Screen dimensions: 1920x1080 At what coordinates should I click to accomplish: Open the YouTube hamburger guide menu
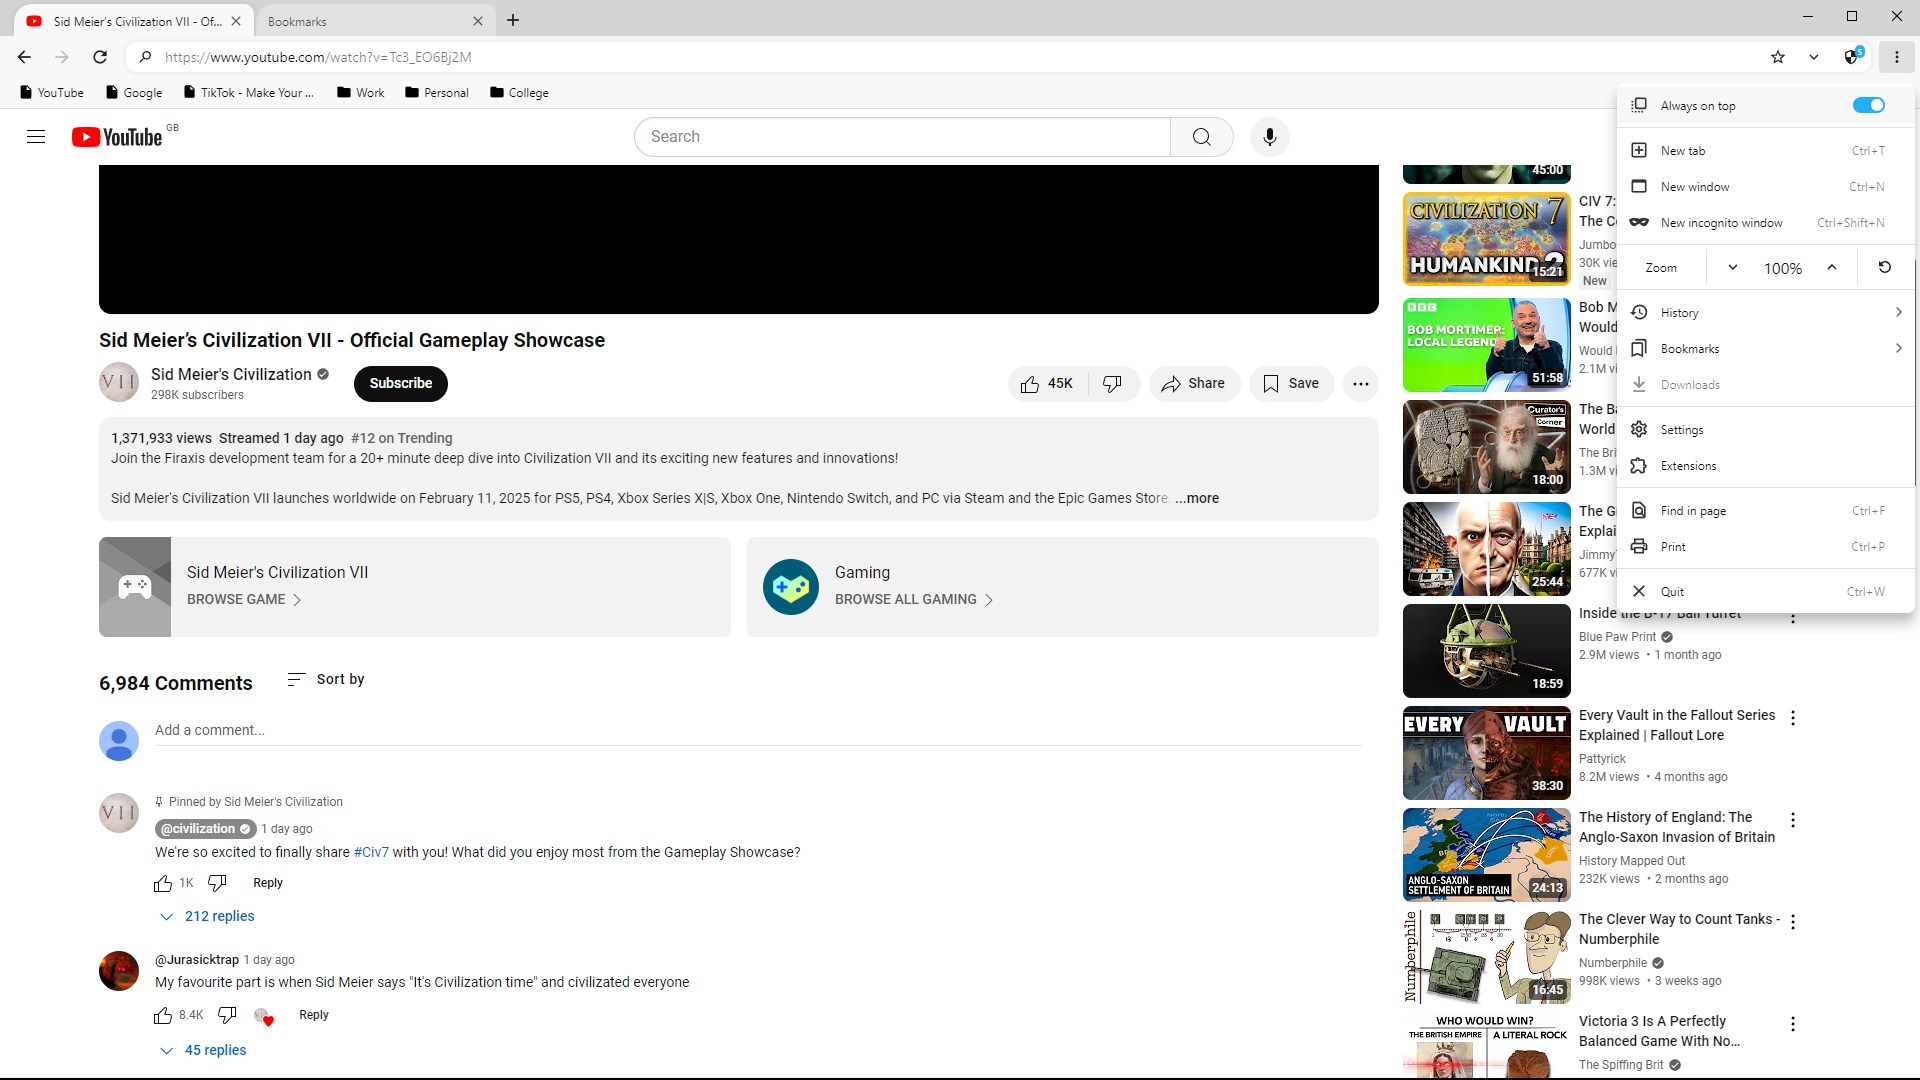[x=36, y=137]
